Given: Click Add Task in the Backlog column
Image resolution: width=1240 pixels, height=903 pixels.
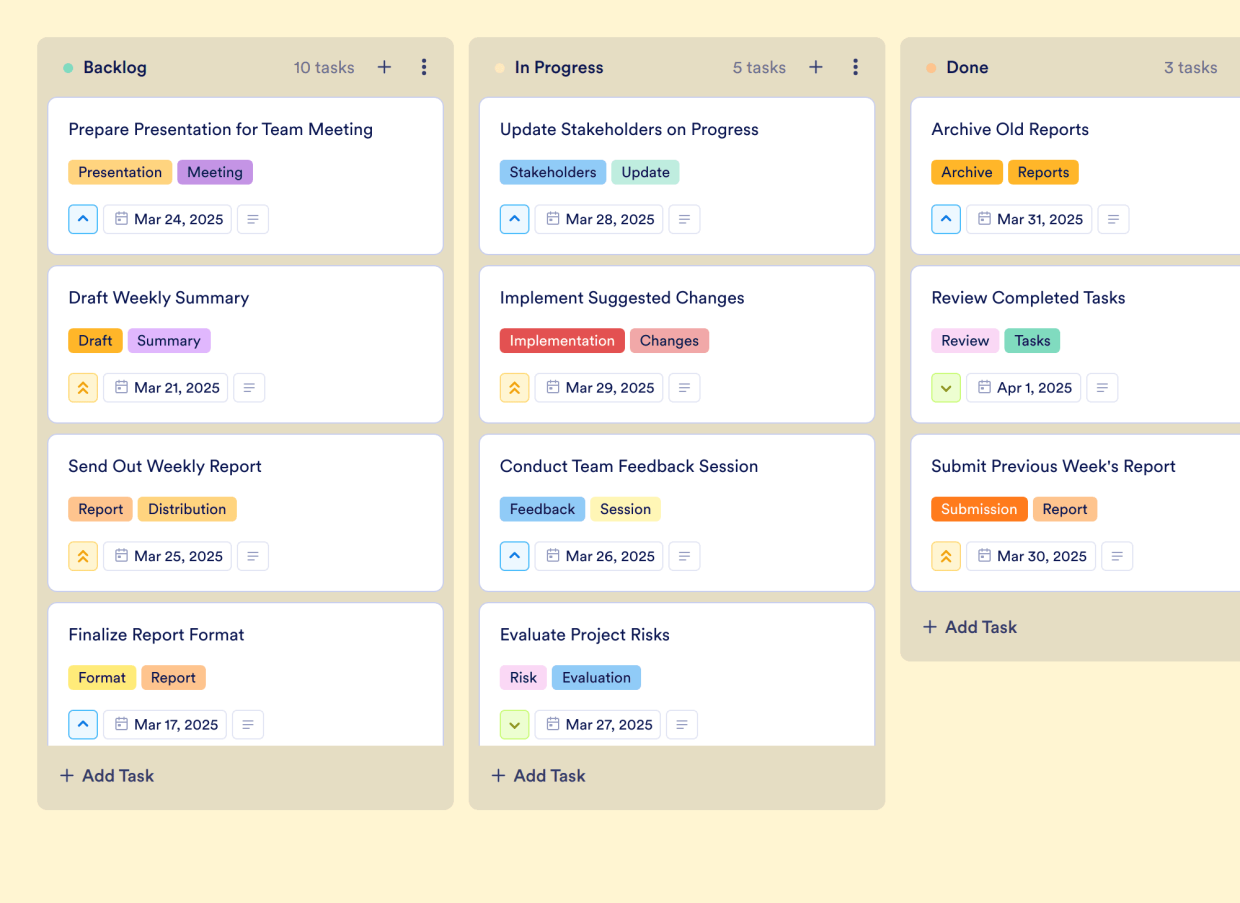Looking at the screenshot, I should (106, 775).
